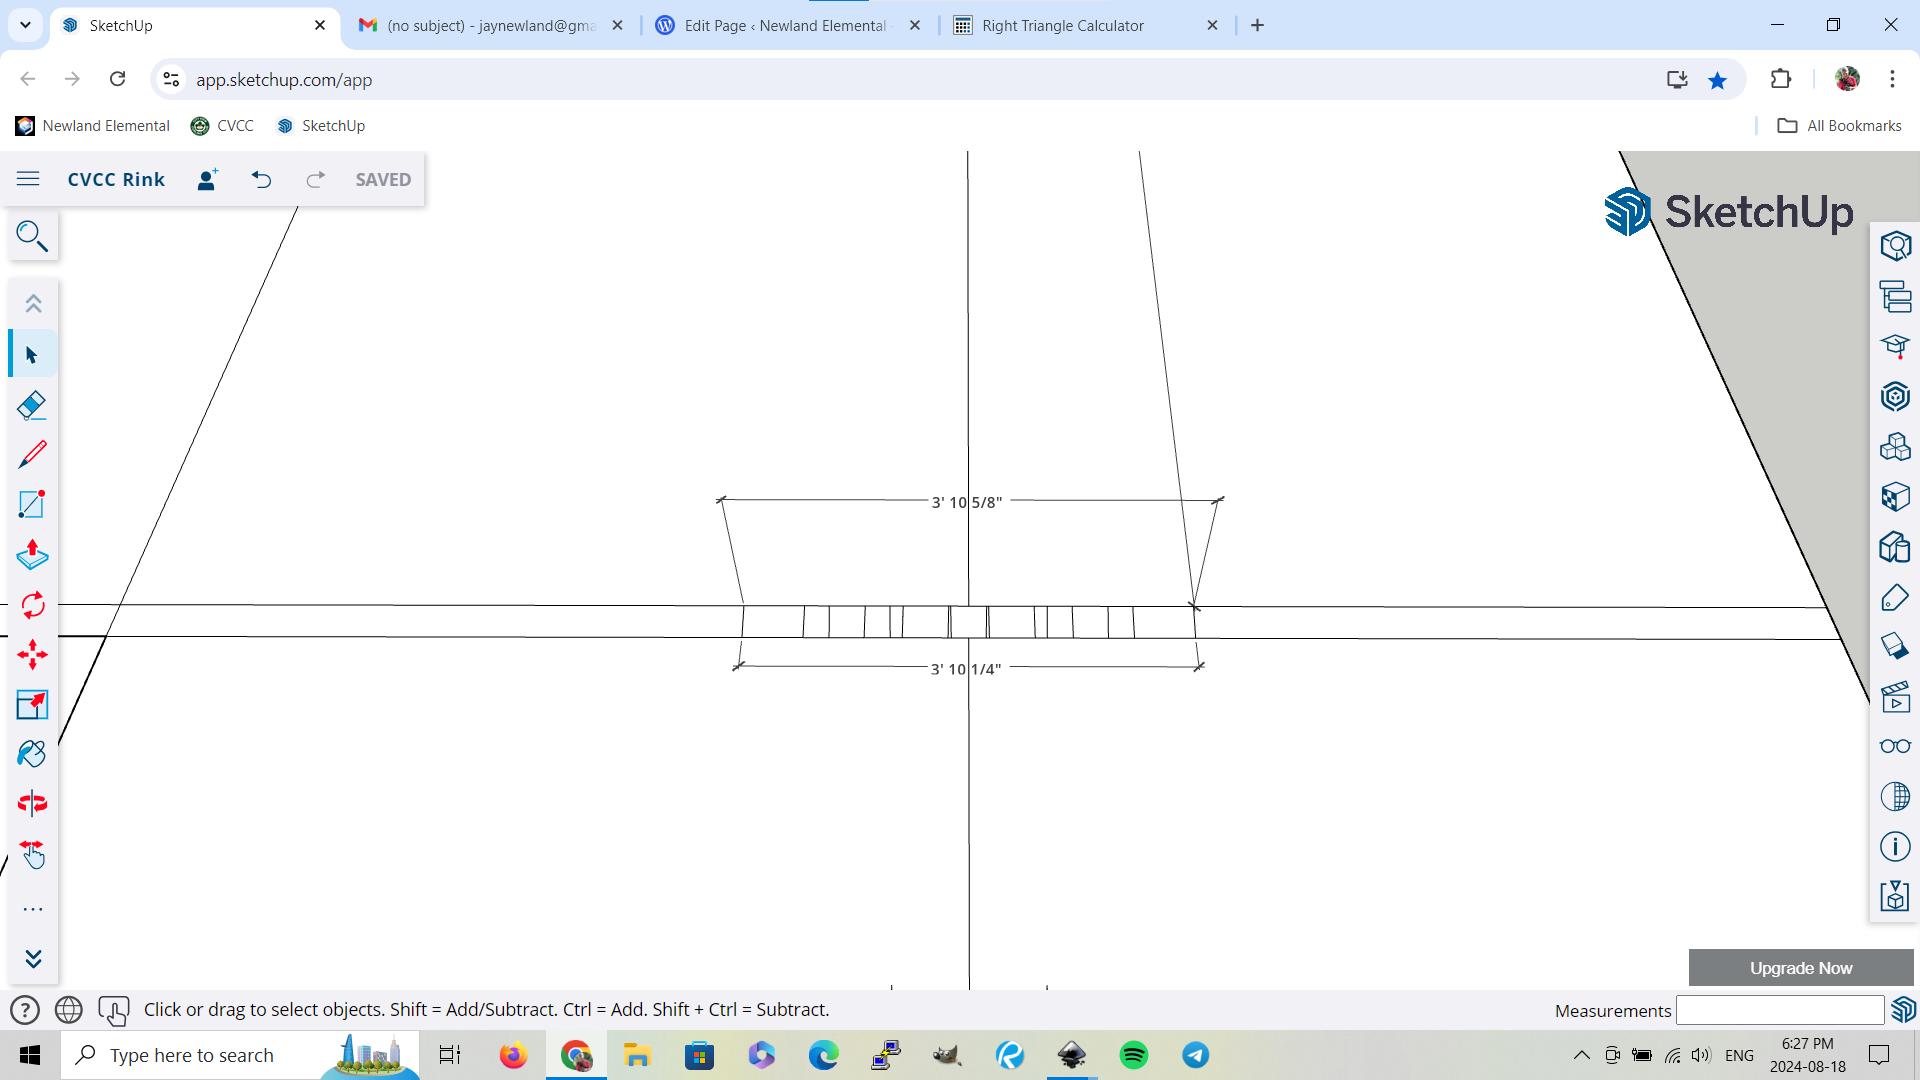Open the search tool magnifier
Image resolution: width=1920 pixels, height=1080 pixels.
click(32, 236)
